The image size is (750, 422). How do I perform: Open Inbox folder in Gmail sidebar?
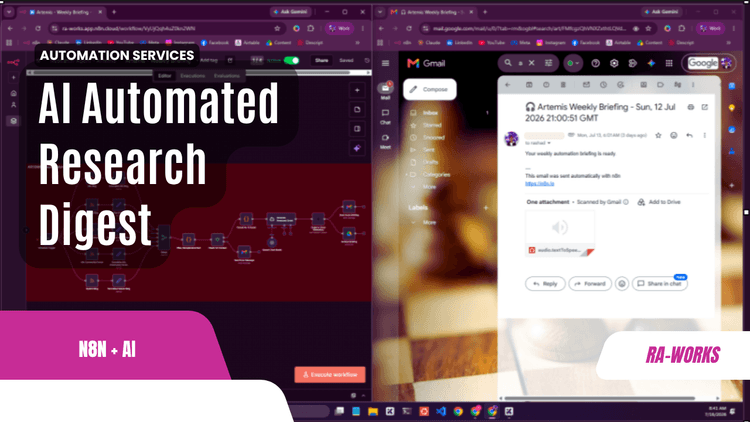(x=430, y=113)
